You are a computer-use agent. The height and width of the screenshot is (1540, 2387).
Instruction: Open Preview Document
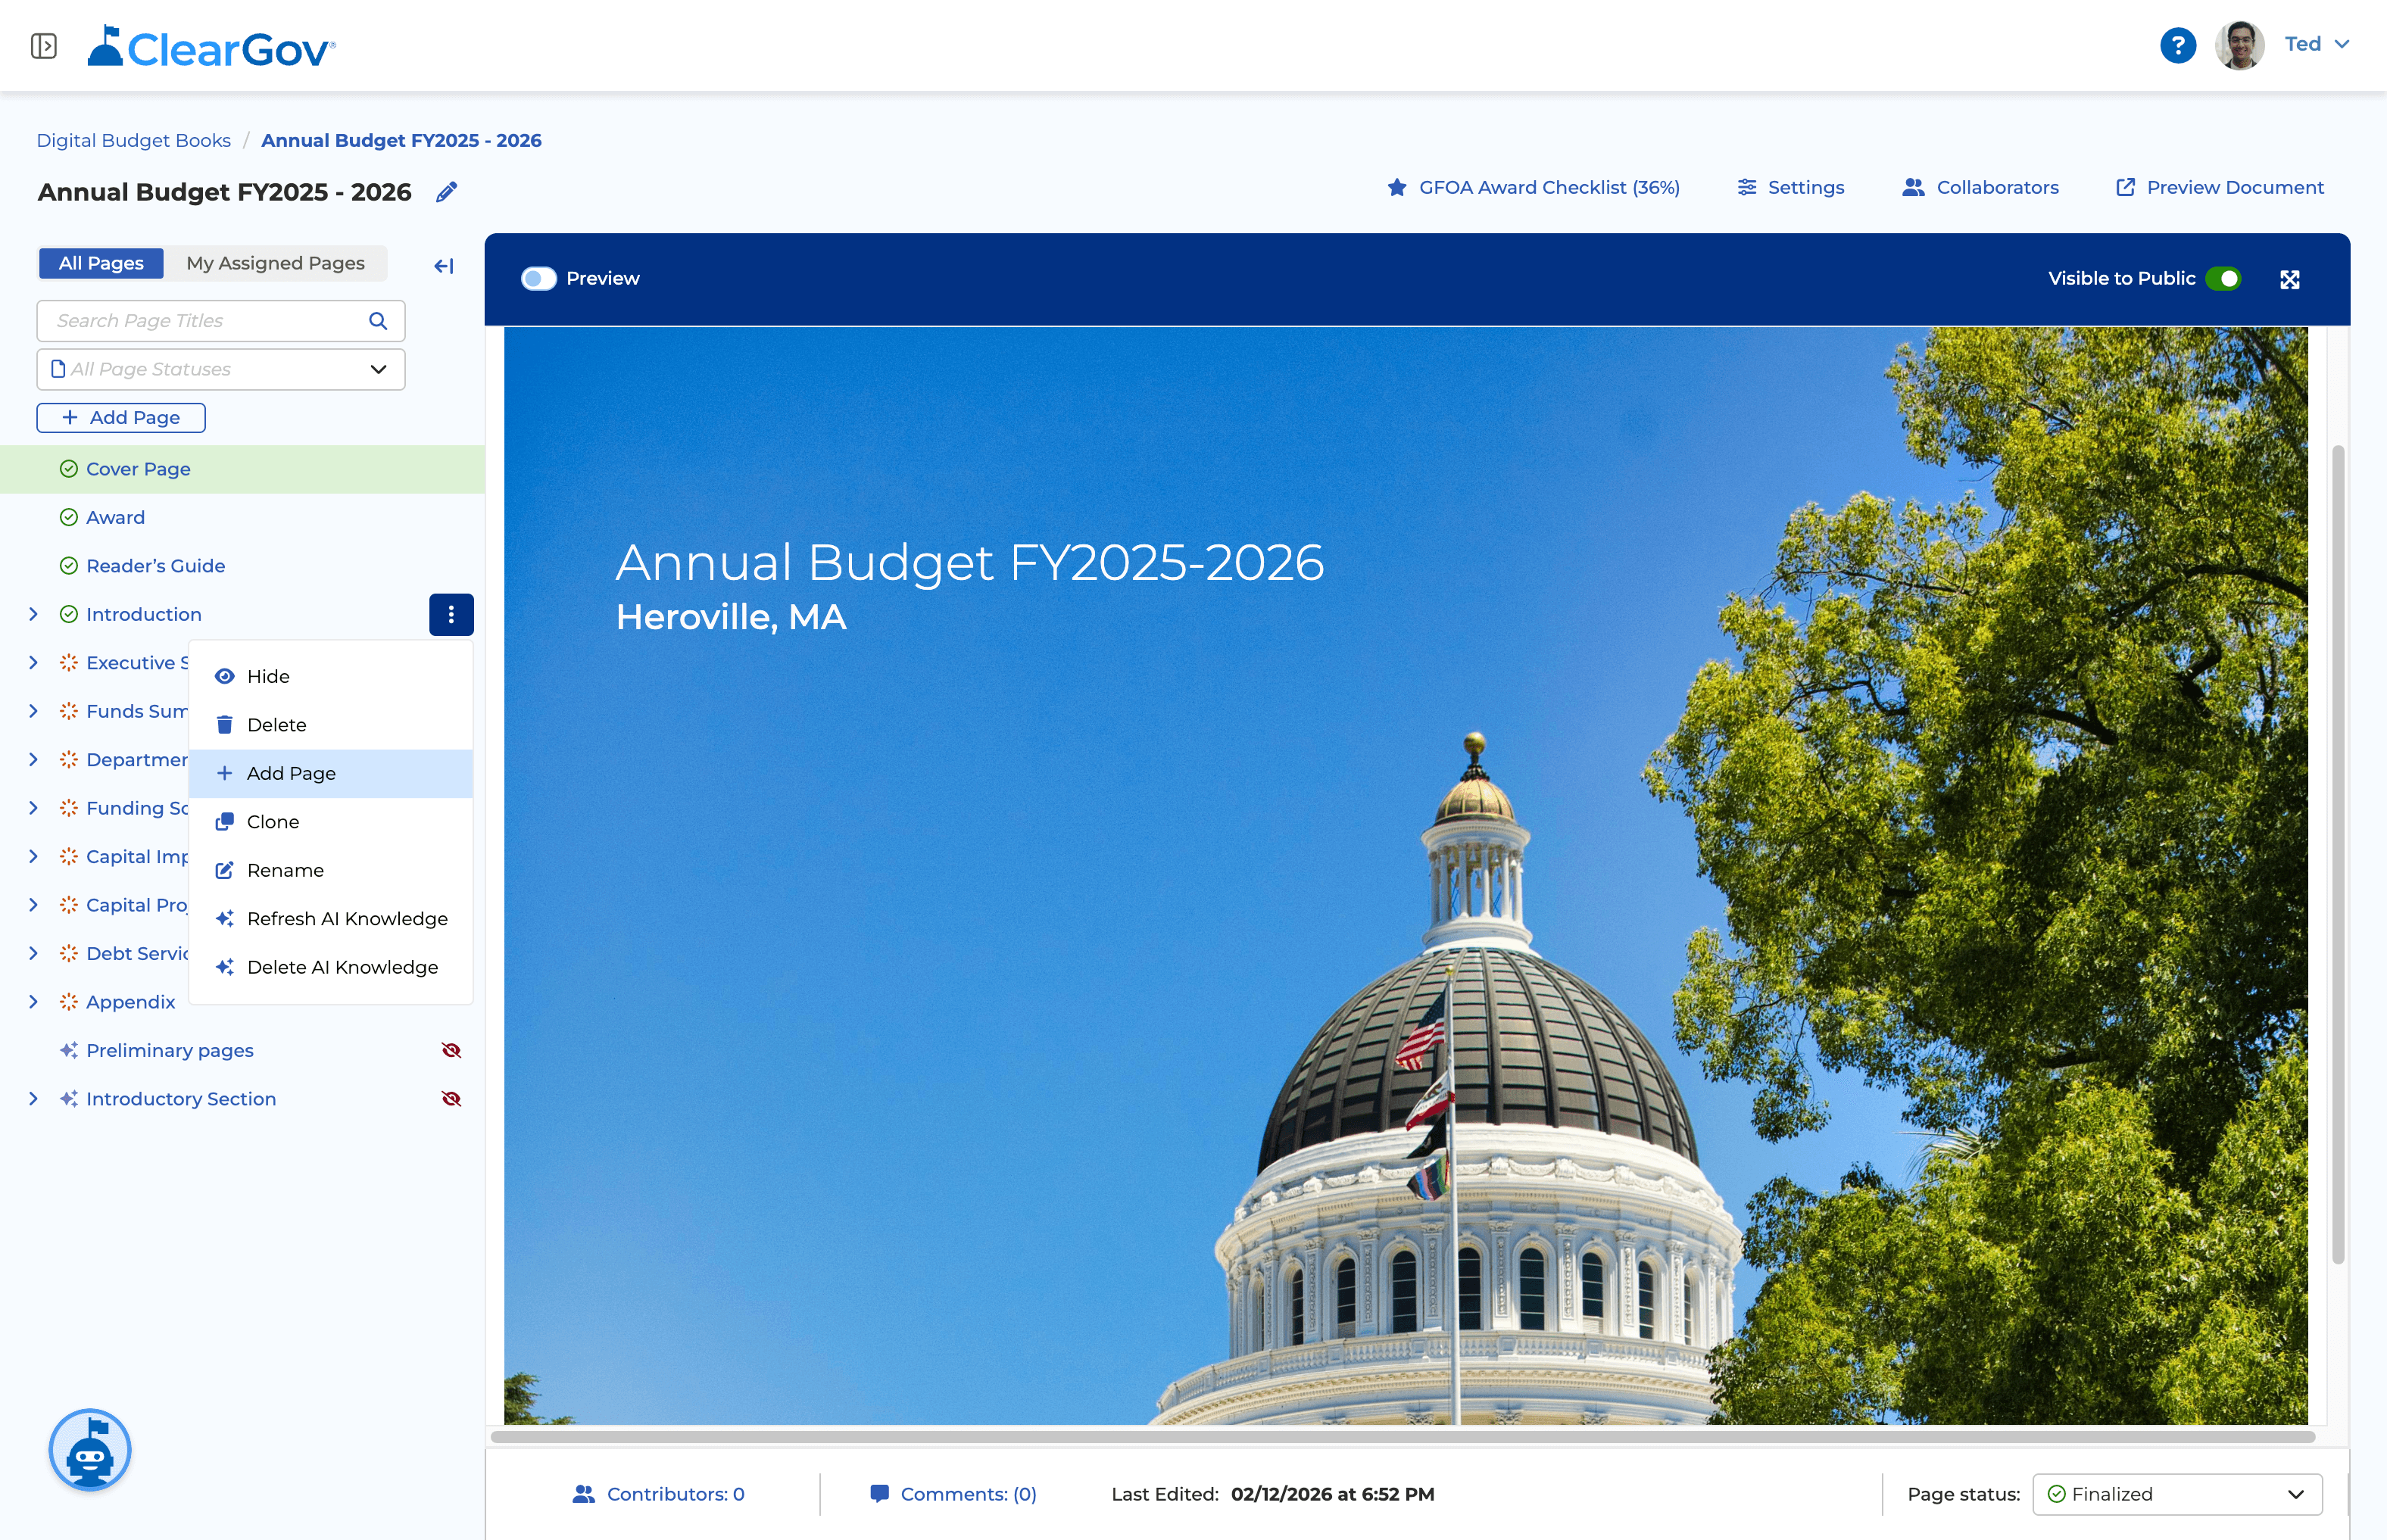[2219, 187]
